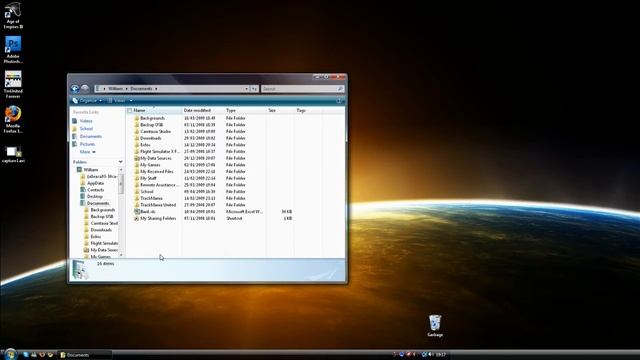The image size is (640, 360).
Task: Click the Views toolbar button
Action: 117,100
